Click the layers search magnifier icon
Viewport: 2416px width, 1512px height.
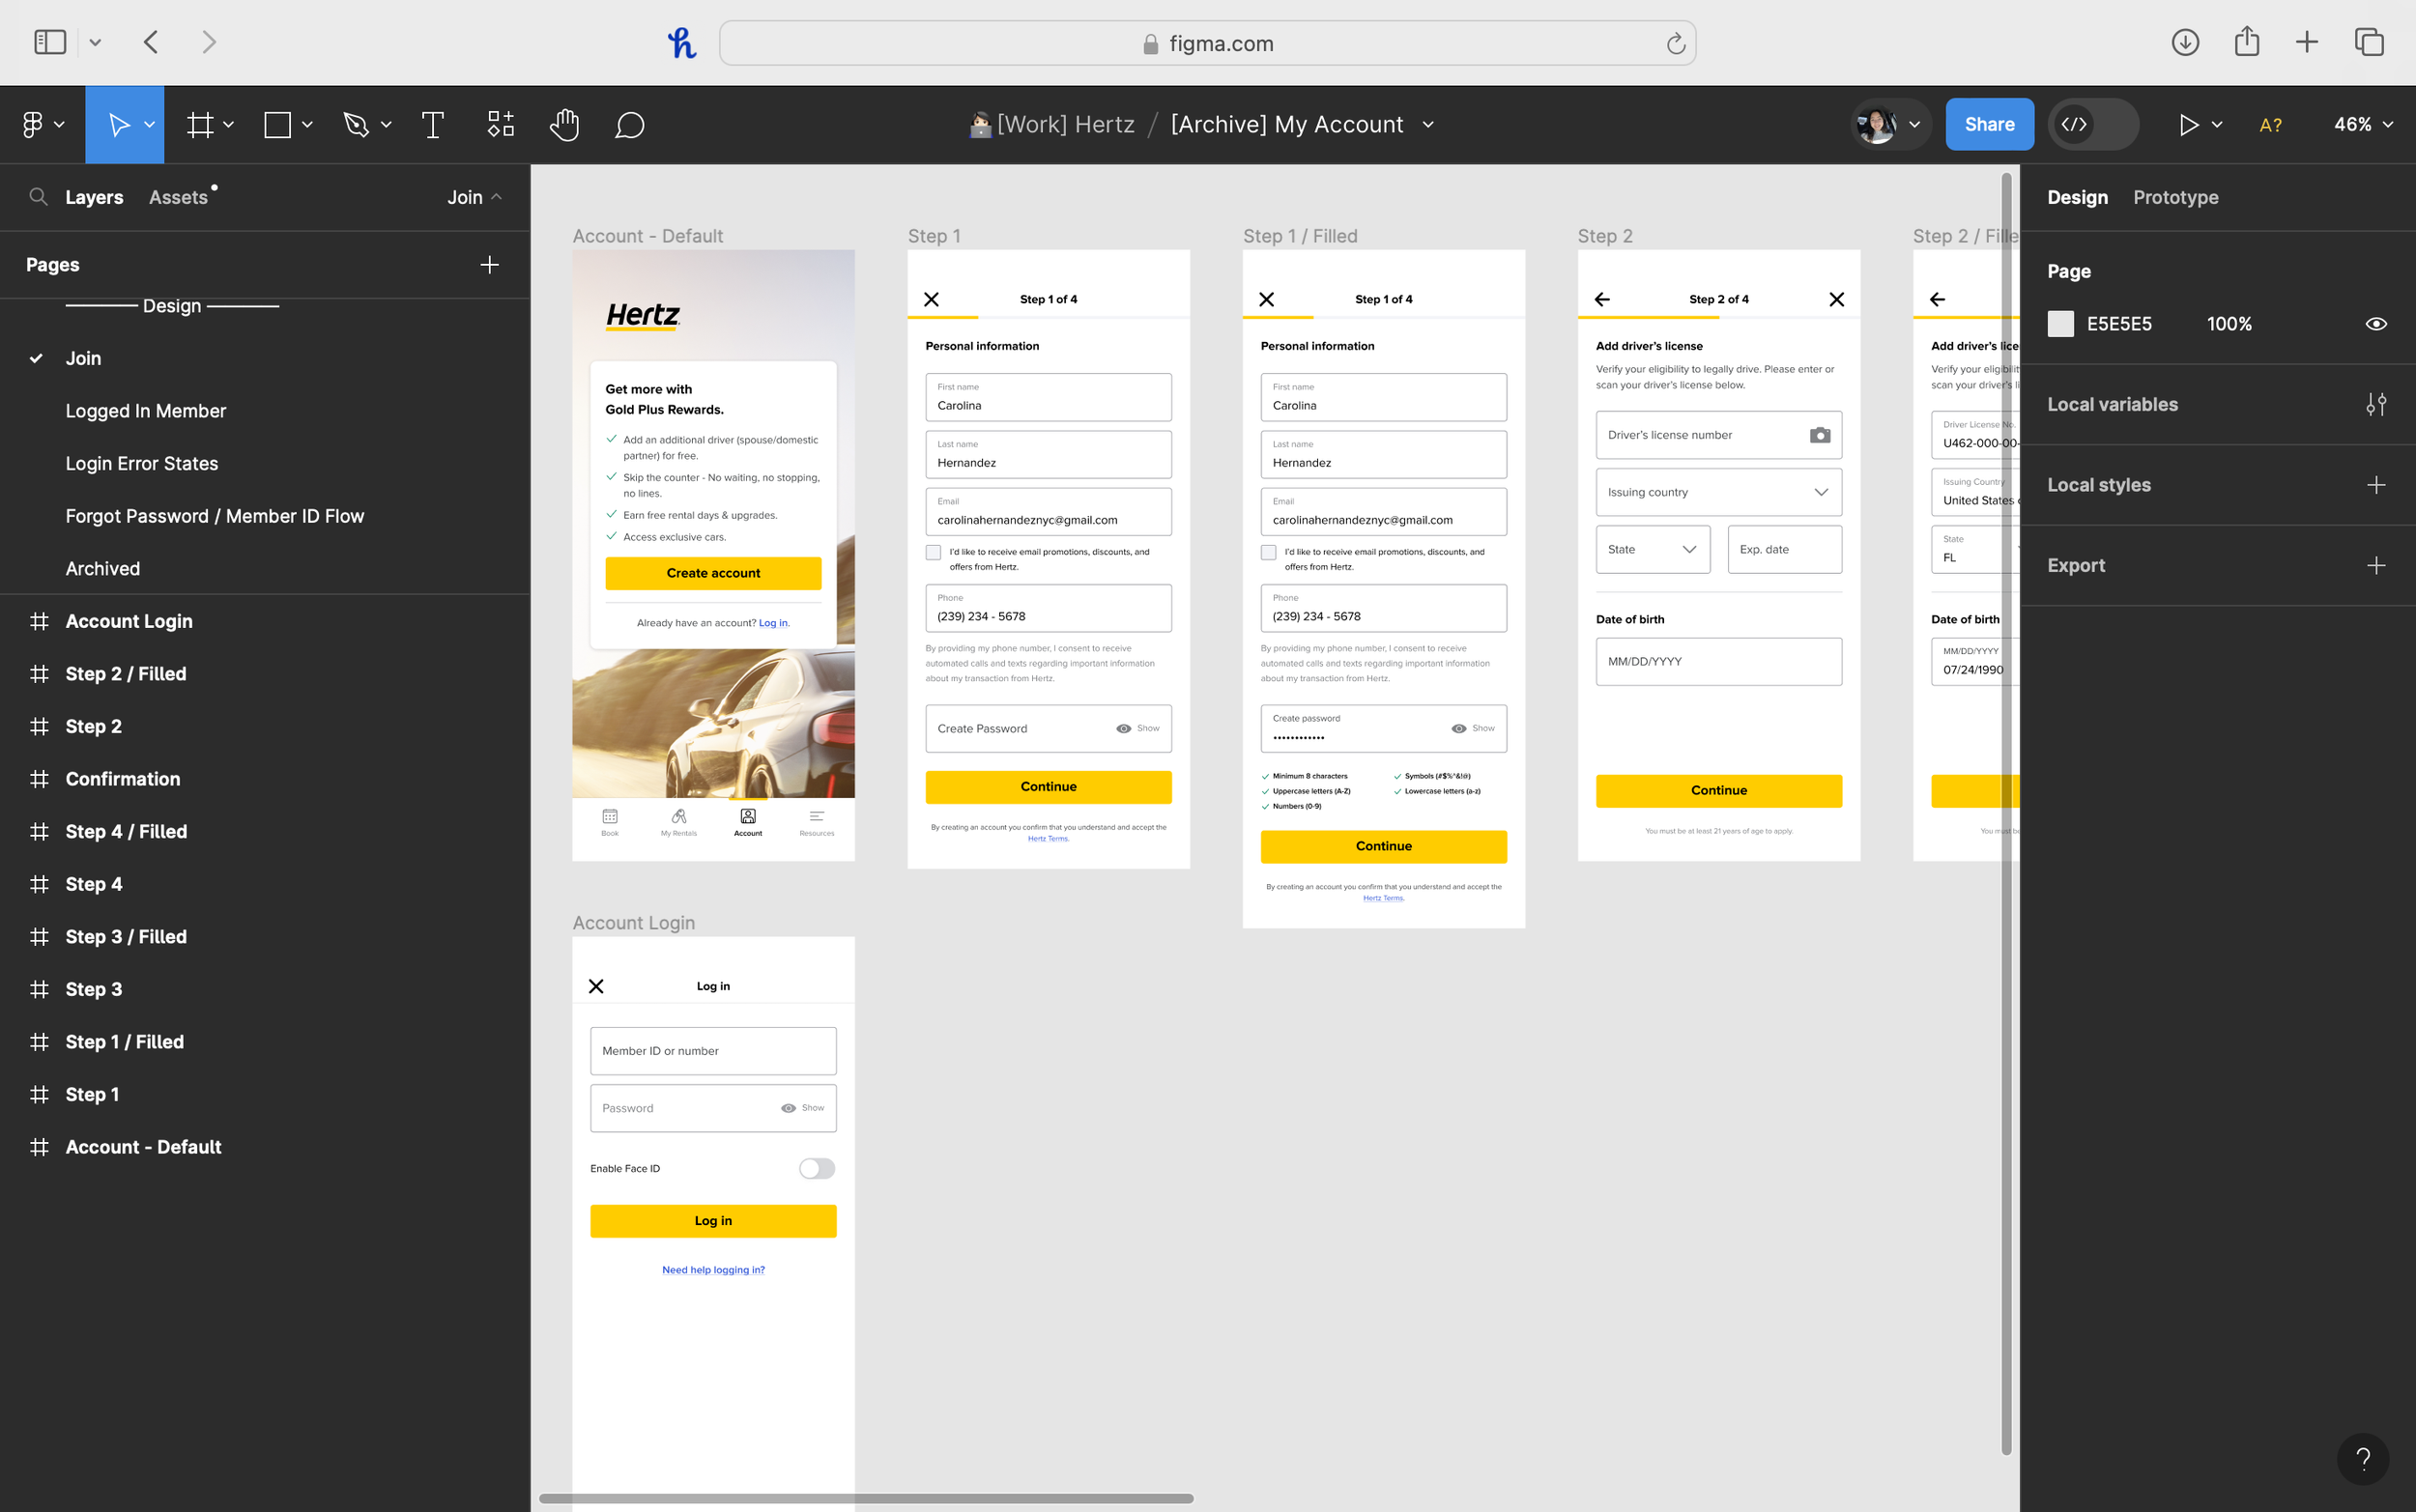tap(38, 197)
